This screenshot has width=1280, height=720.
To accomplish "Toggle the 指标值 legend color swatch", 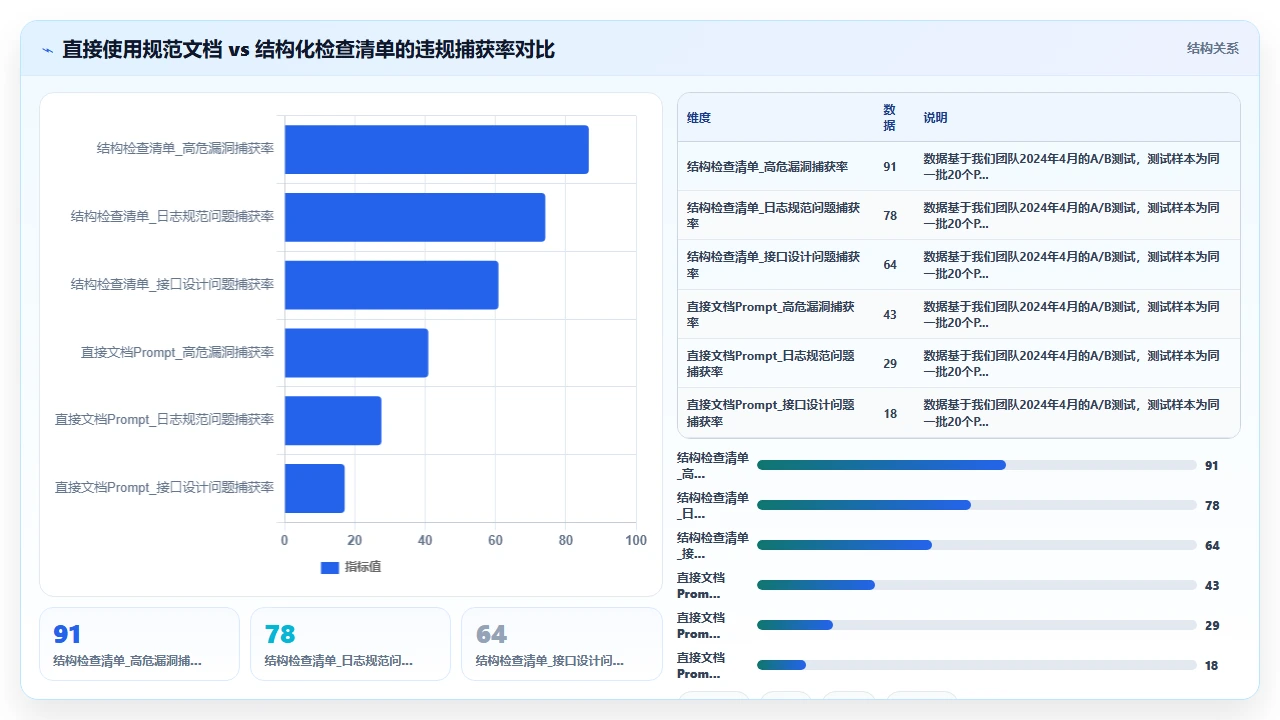I will click(x=330, y=567).
